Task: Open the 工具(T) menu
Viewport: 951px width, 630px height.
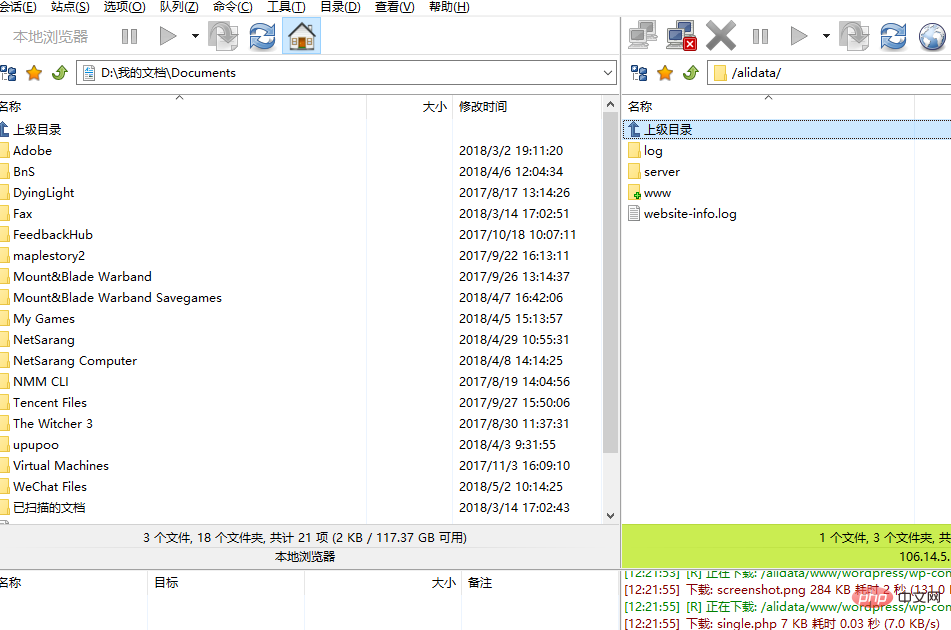Action: coord(286,7)
